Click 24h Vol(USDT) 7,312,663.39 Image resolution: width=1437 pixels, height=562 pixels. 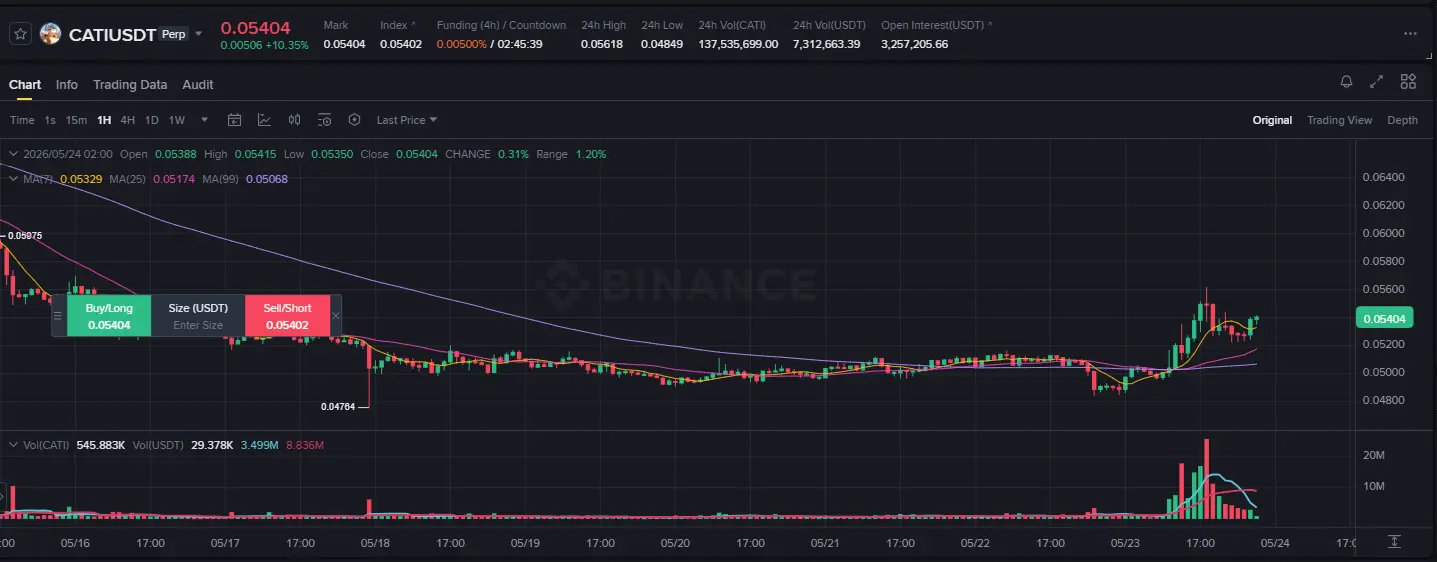pos(827,44)
